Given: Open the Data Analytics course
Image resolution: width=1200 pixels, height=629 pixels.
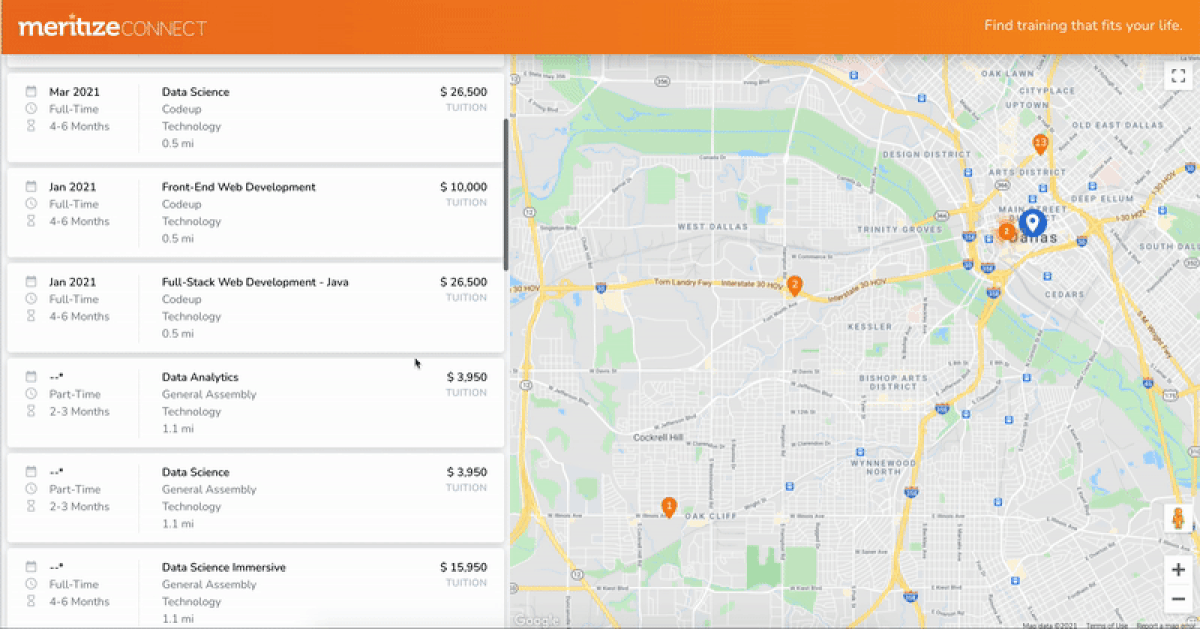Looking at the screenshot, I should tap(200, 377).
